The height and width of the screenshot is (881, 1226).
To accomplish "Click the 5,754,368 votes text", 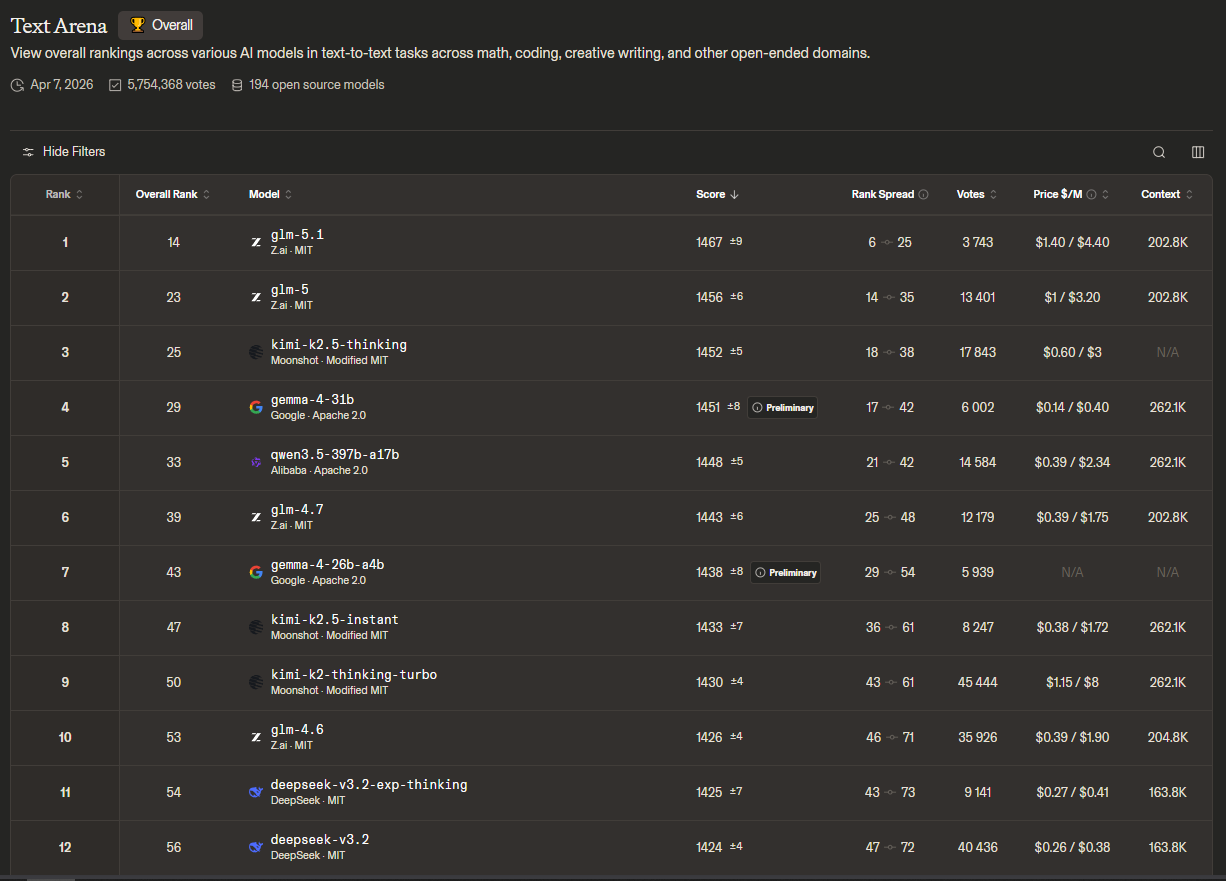I will [171, 85].
